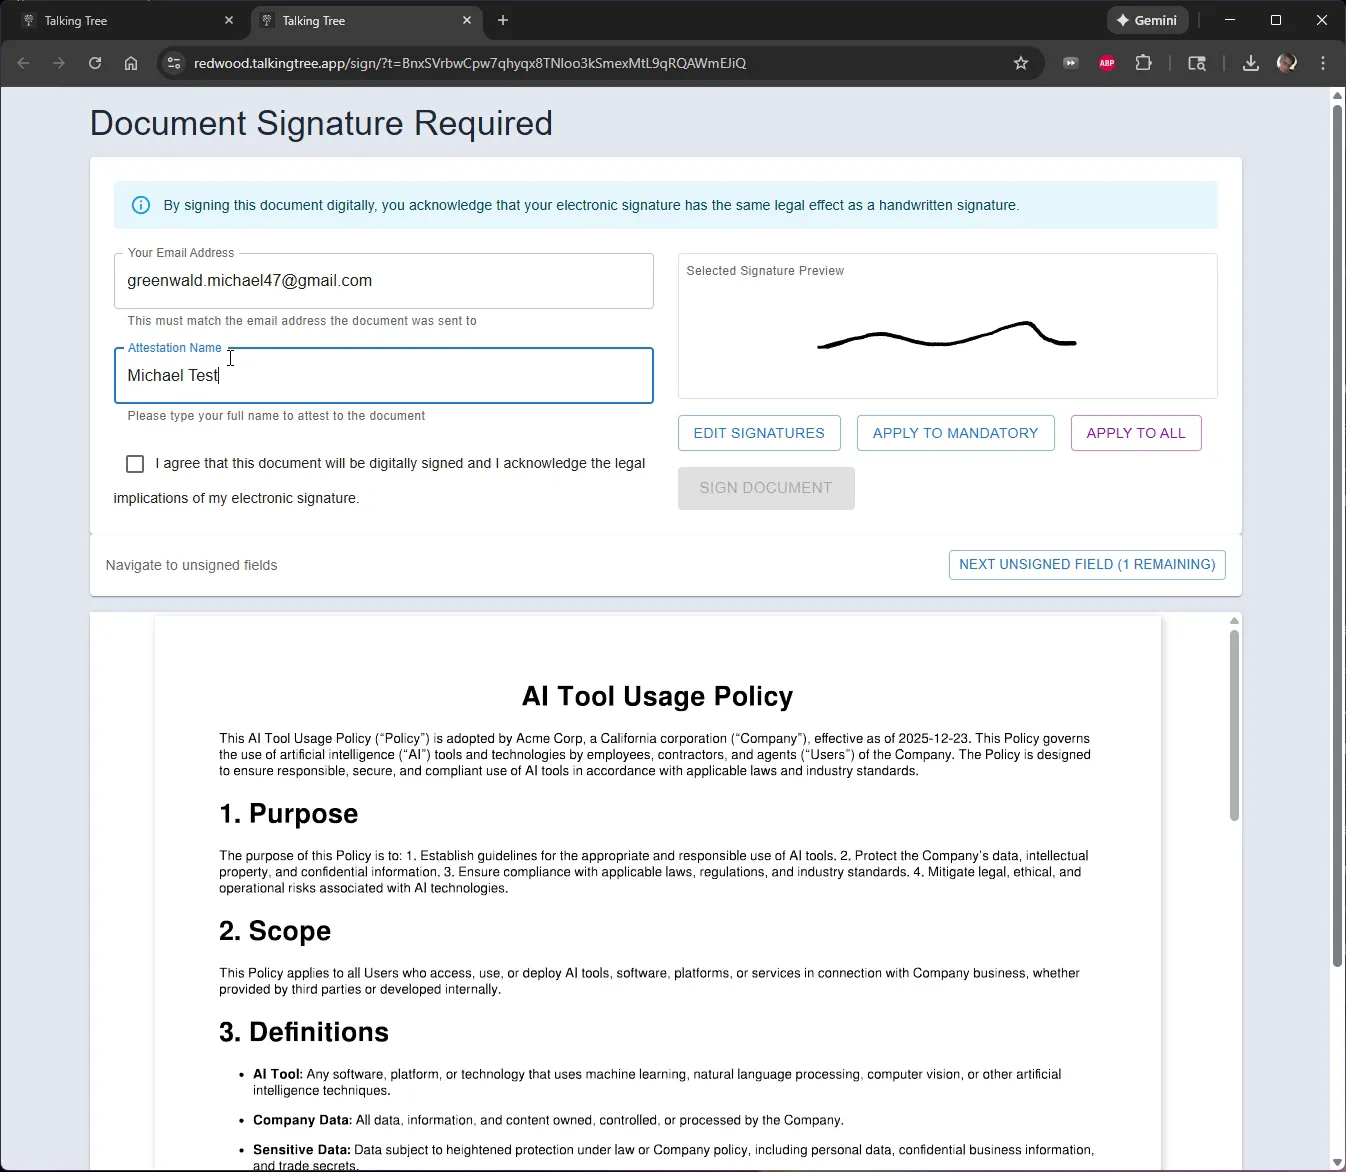
Task: Go to Next Unsigned Field
Action: [x=1087, y=564]
